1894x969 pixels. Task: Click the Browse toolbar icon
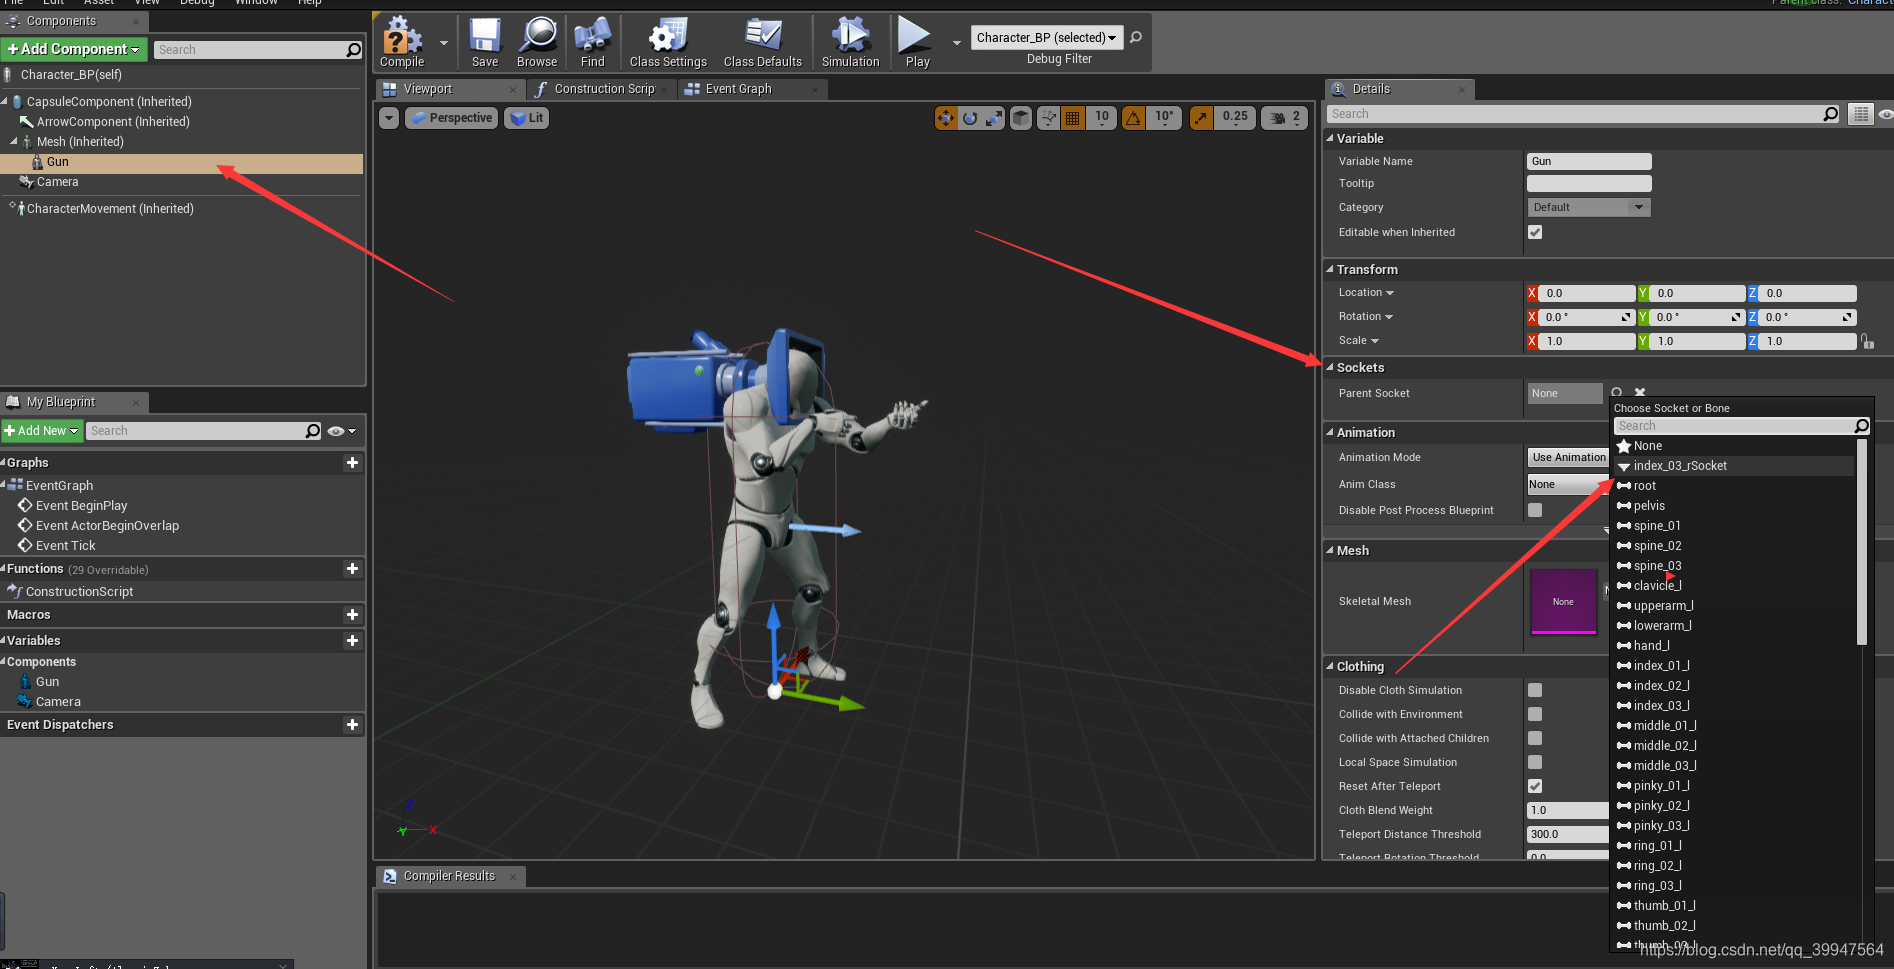(x=537, y=42)
